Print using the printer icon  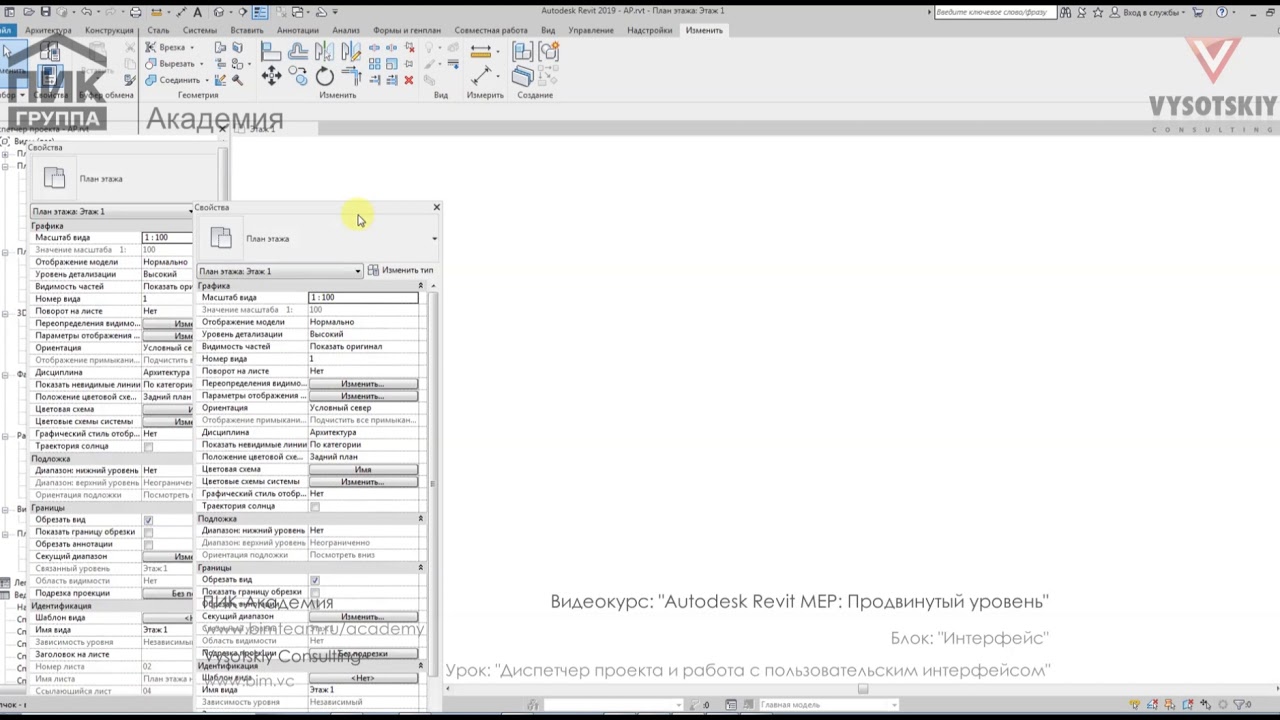tap(135, 12)
